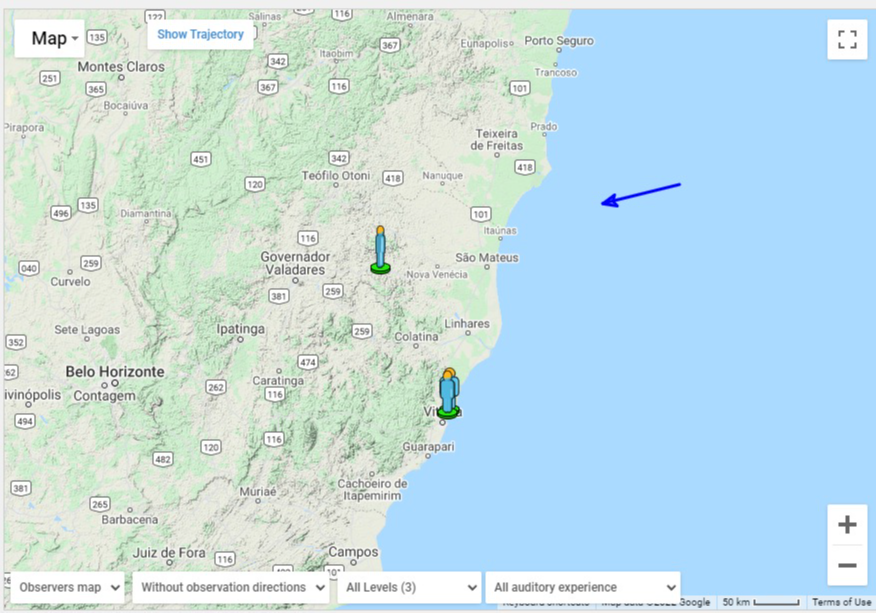Click the observer marker at Vitória
Viewport: 877px width, 613px height.
[x=448, y=394]
